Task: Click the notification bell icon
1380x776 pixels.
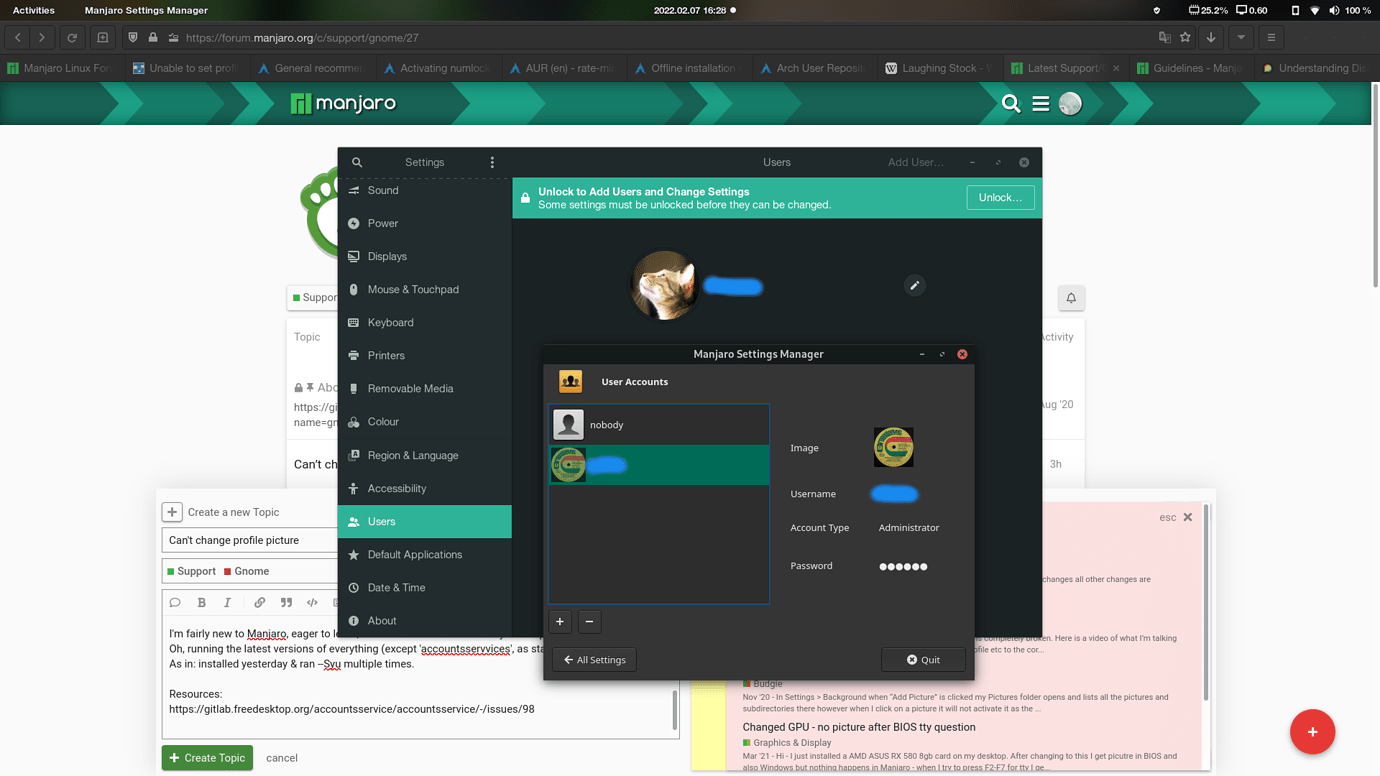Action: pyautogui.click(x=1071, y=298)
